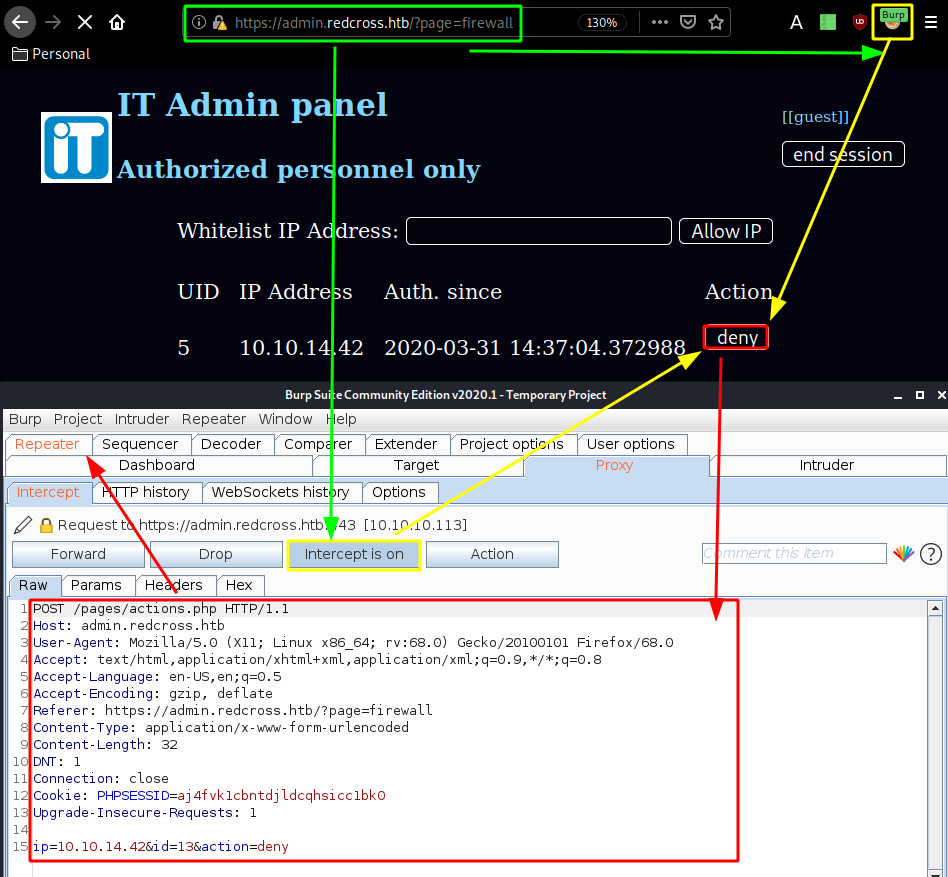Image resolution: width=948 pixels, height=877 pixels.
Task: Click the request editor scrollbar up arrow
Action: point(935,608)
